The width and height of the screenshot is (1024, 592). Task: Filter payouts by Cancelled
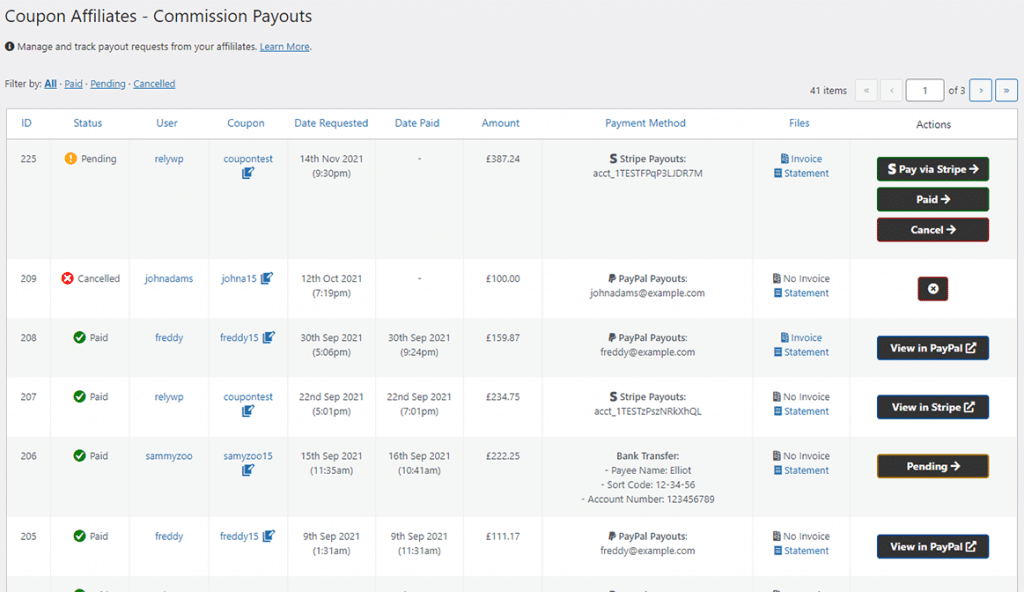tap(154, 84)
